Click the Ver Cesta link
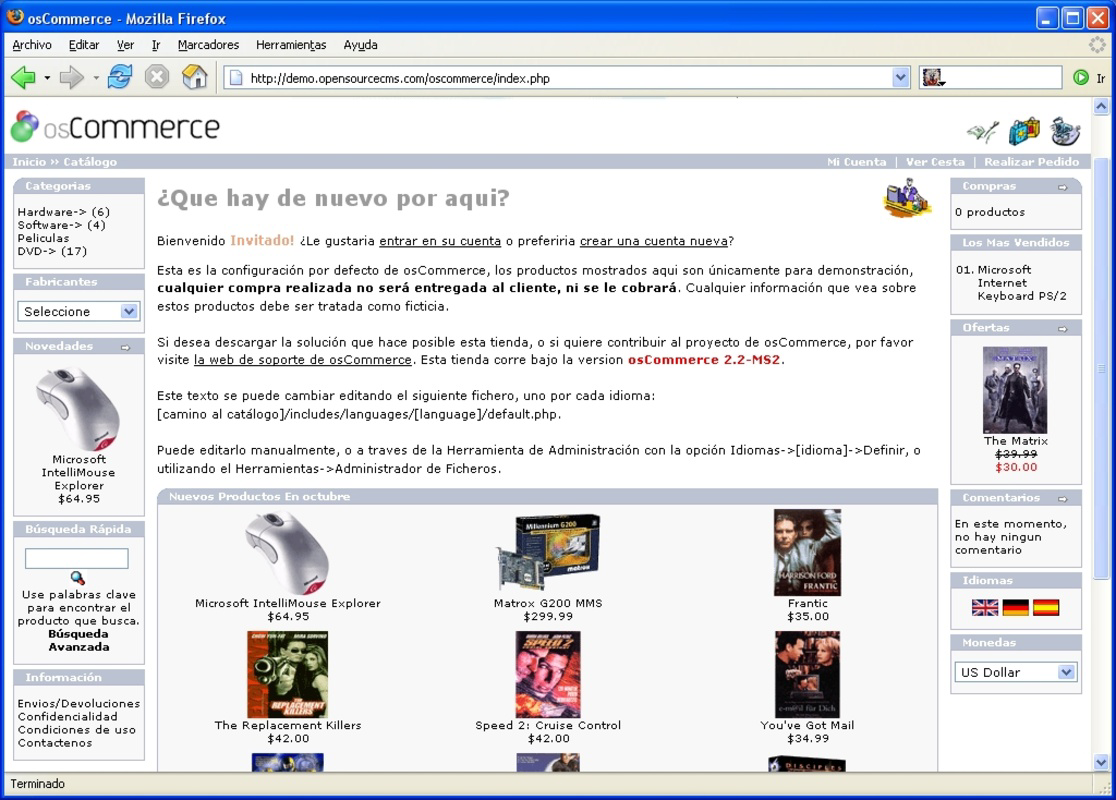Viewport: 1116px width, 800px height. (x=935, y=162)
